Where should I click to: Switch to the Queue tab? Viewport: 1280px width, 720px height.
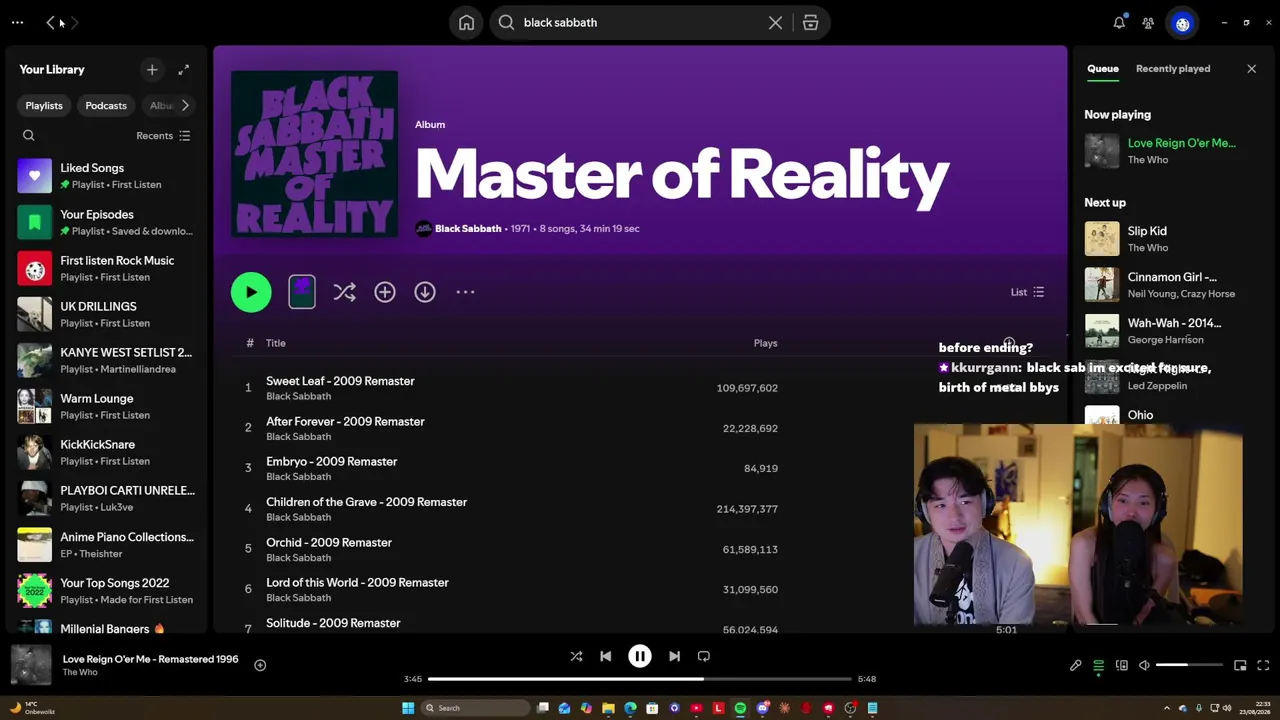tap(1103, 69)
